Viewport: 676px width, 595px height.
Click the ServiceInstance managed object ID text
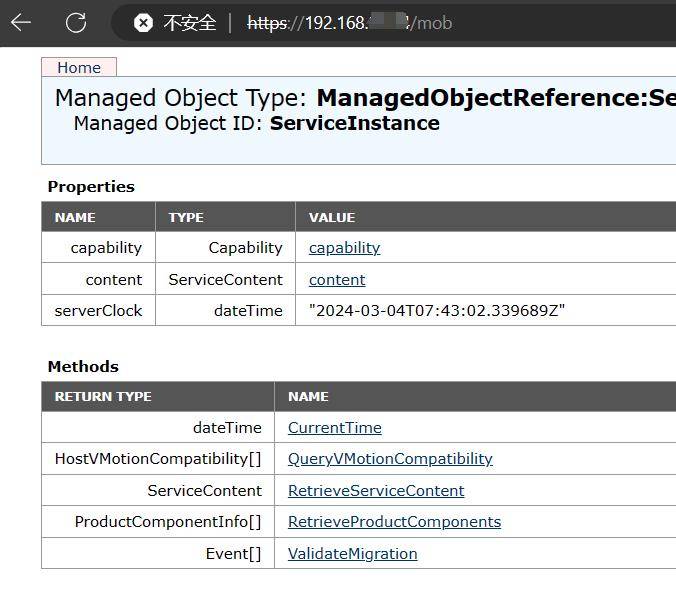(354, 123)
